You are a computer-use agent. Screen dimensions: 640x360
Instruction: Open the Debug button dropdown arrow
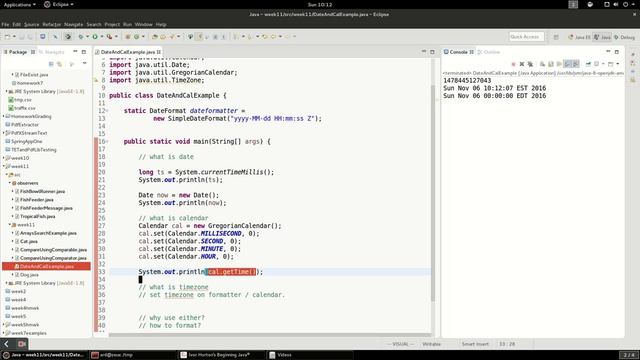[x=87, y=37]
